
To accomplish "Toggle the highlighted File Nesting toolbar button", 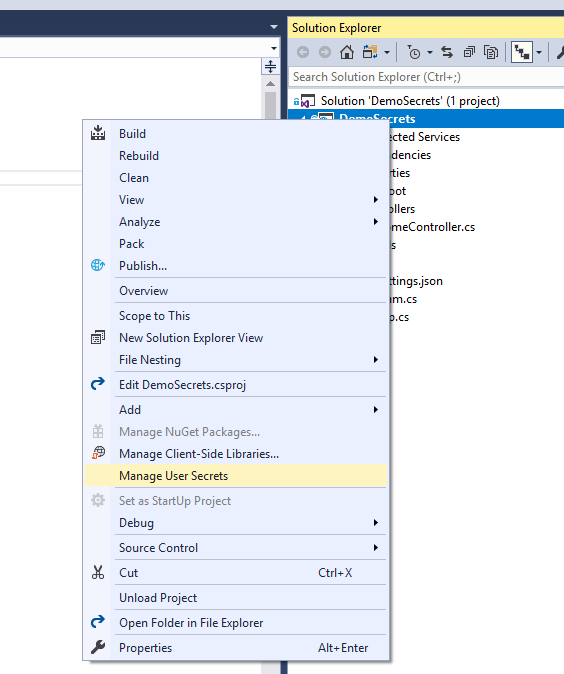I will (522, 52).
